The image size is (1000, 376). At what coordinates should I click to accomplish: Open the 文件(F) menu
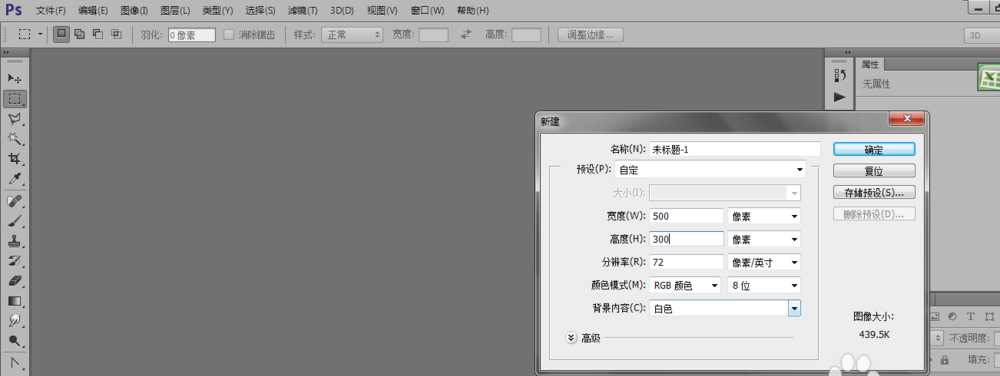(51, 11)
